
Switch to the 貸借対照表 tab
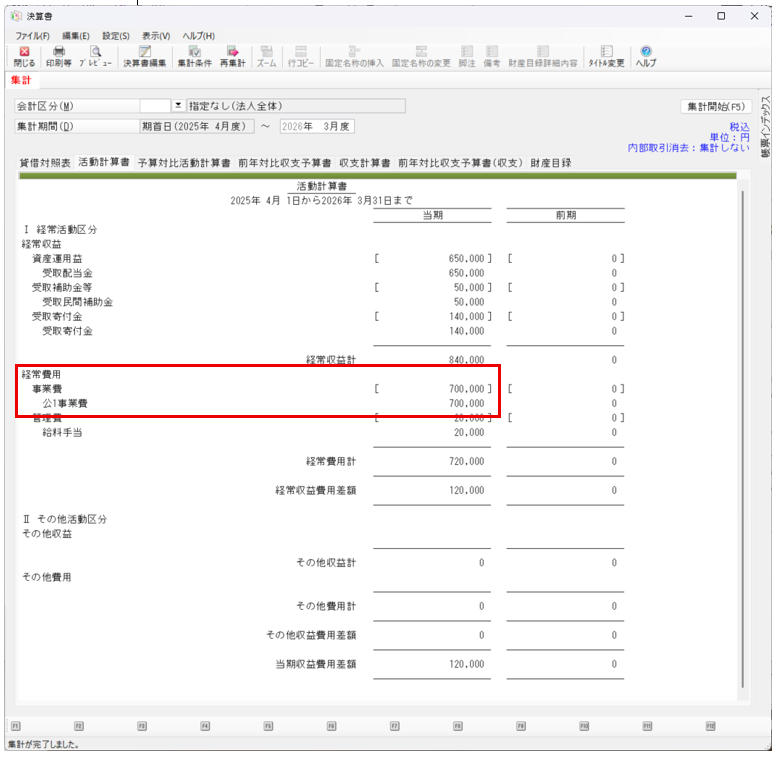(45, 162)
